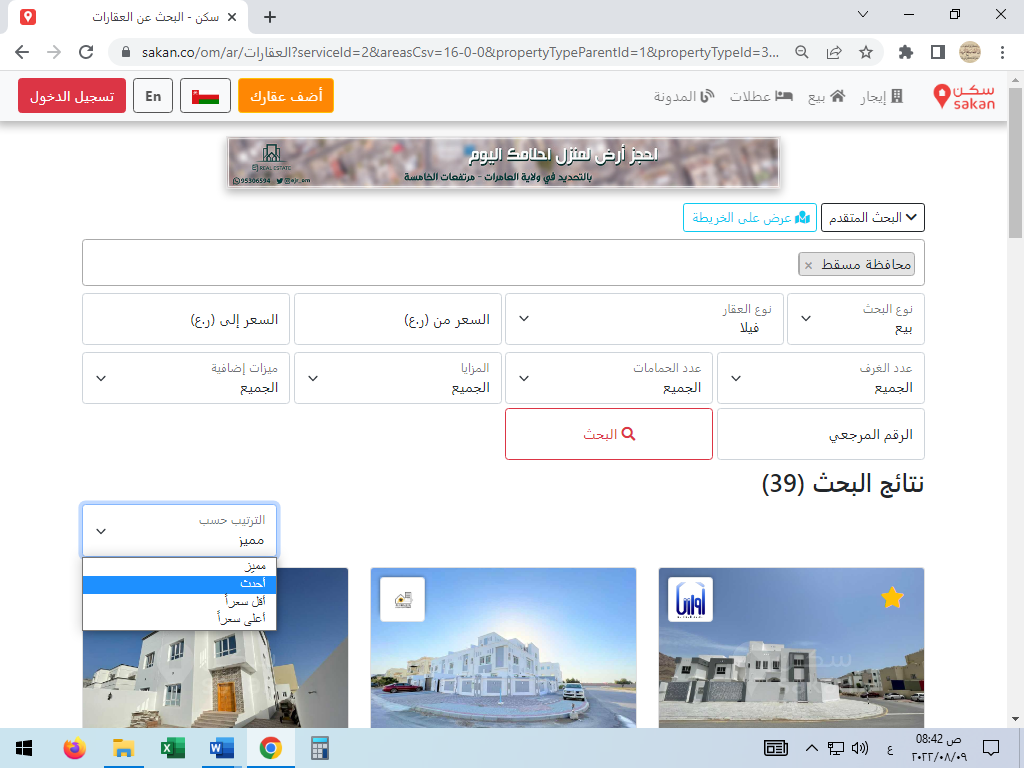Switch language with the En button
Viewport: 1024px width, 768px height.
coord(153,96)
